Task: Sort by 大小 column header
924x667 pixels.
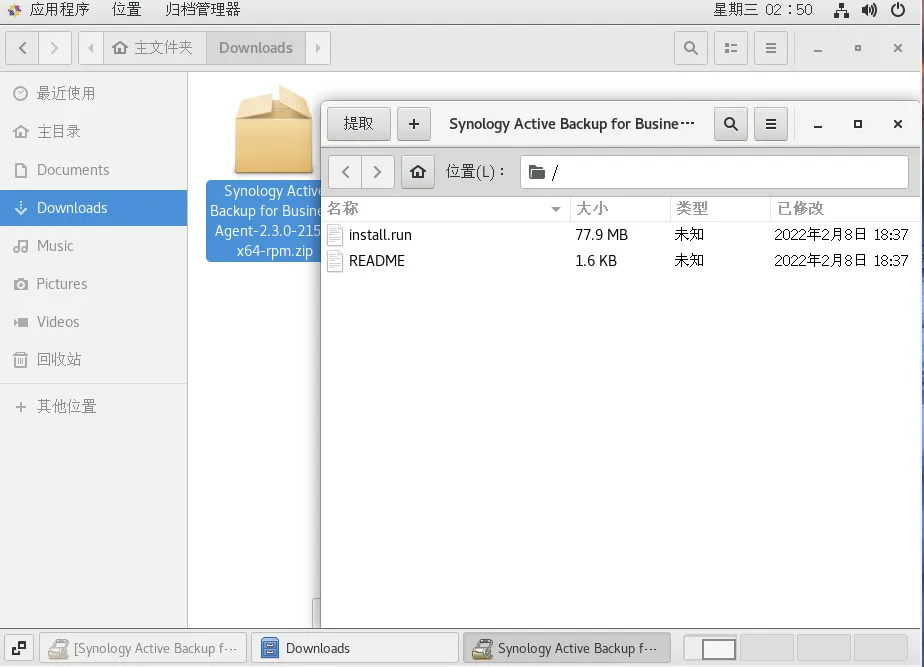Action: click(620, 209)
